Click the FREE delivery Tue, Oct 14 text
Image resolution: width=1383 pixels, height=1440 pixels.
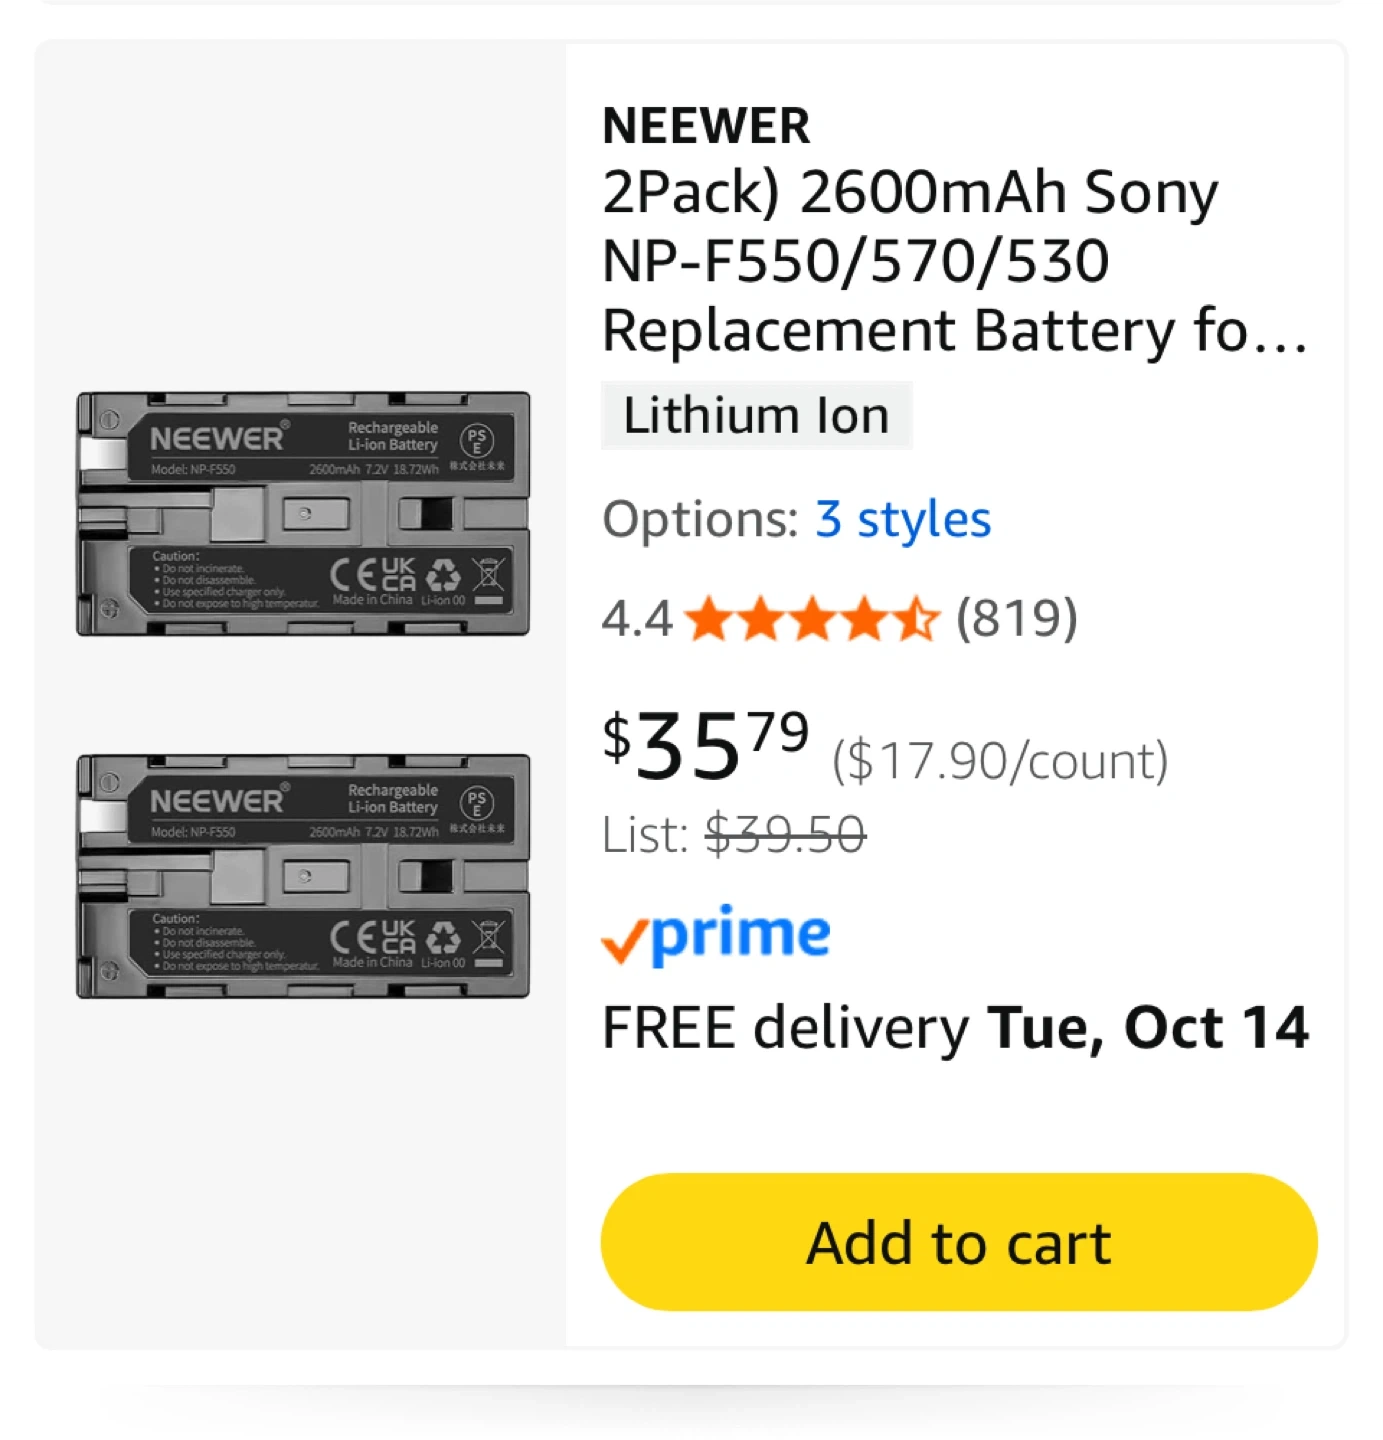click(955, 1028)
